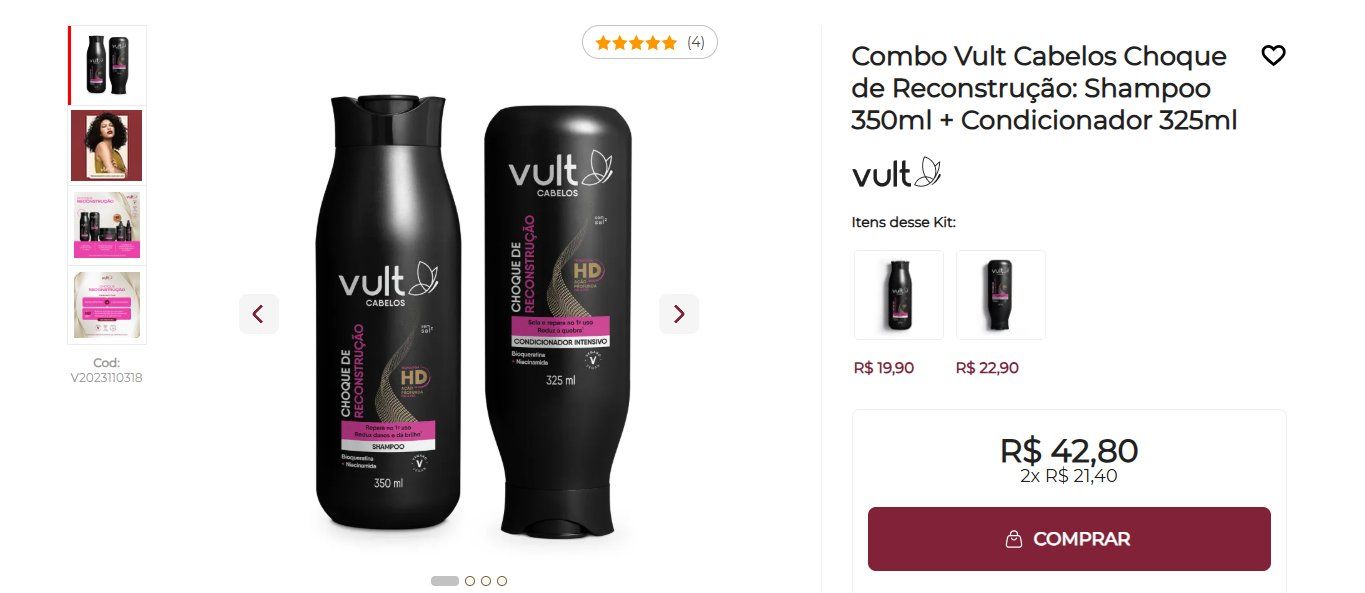Open the conditioner kit item image
Viewport: 1365px width, 593px height.
tap(1001, 295)
